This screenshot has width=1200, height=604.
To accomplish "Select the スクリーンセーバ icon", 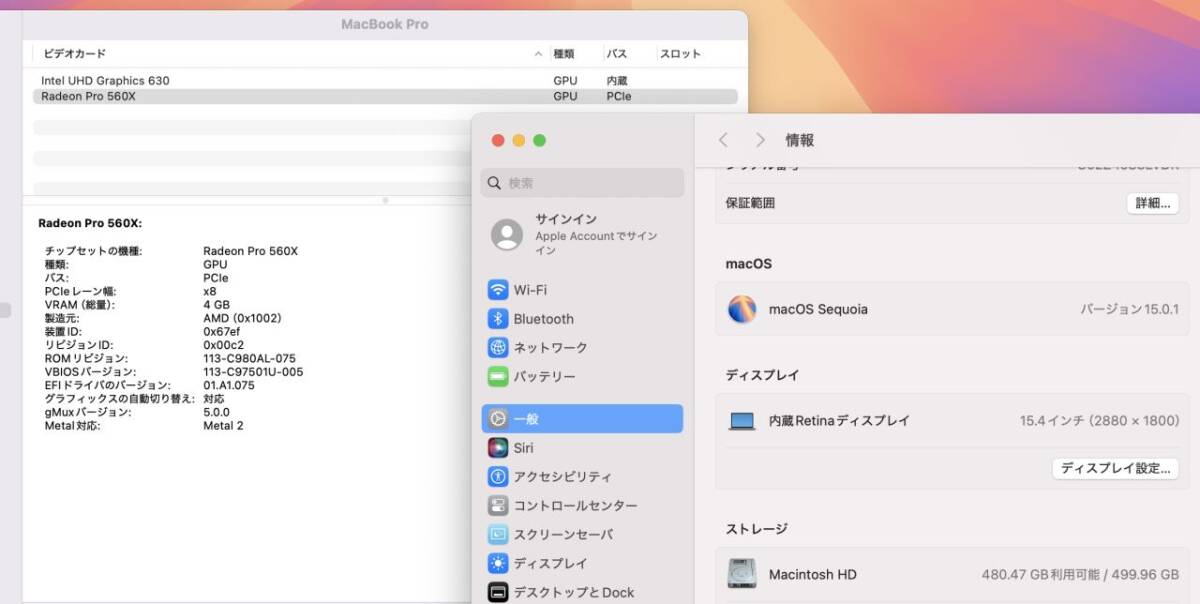I will click(x=498, y=535).
